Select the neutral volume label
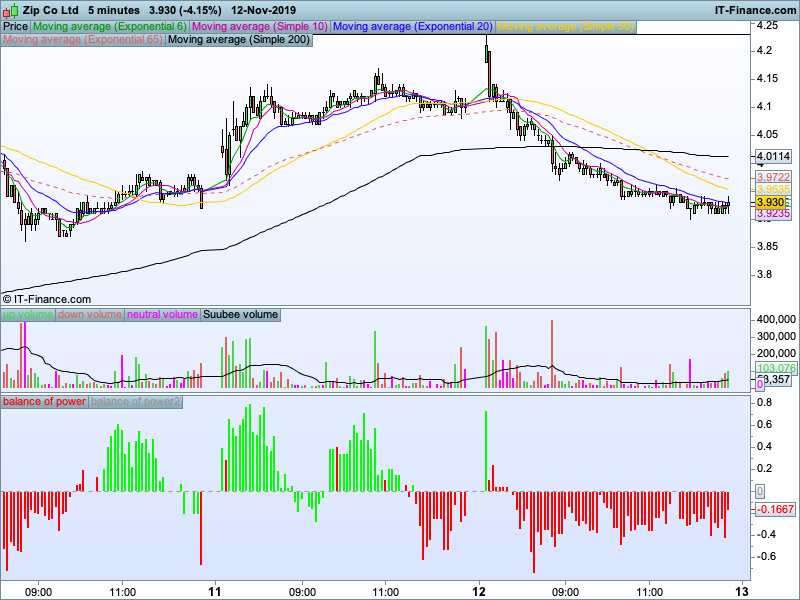The height and width of the screenshot is (600, 800). pyautogui.click(x=162, y=314)
